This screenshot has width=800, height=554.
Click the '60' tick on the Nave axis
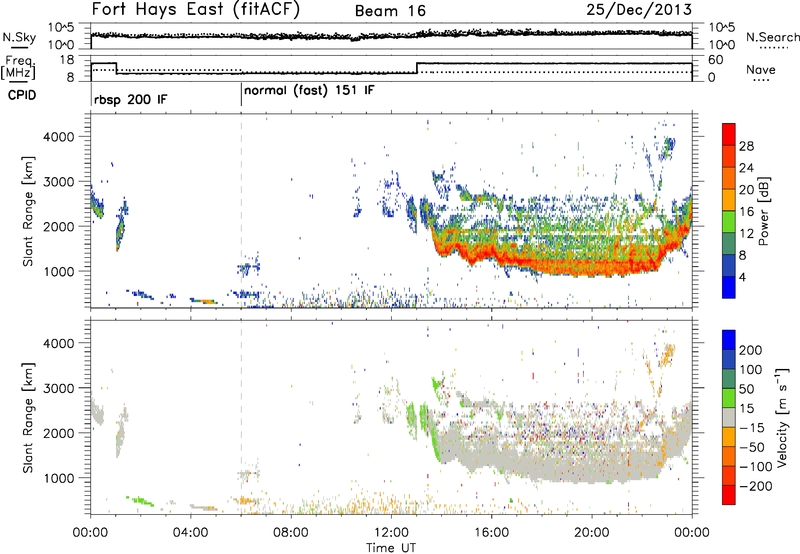[x=716, y=60]
